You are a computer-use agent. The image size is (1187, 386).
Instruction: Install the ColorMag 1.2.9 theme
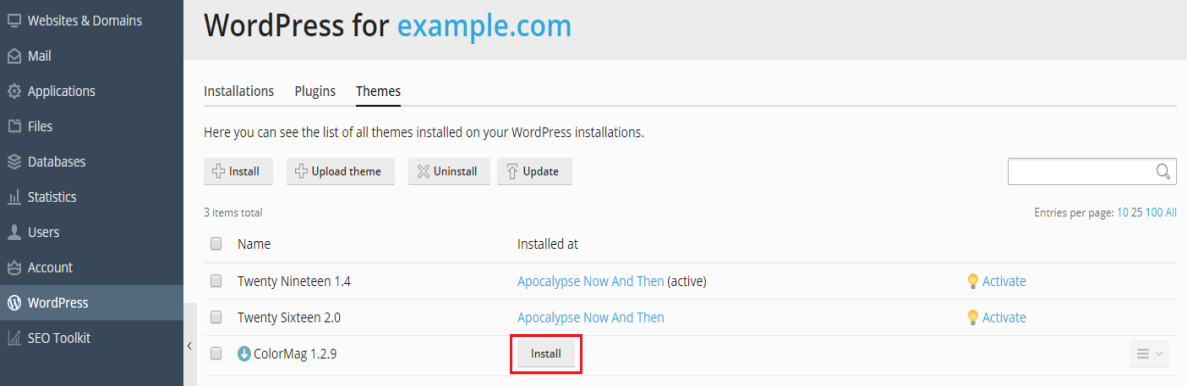(546, 354)
